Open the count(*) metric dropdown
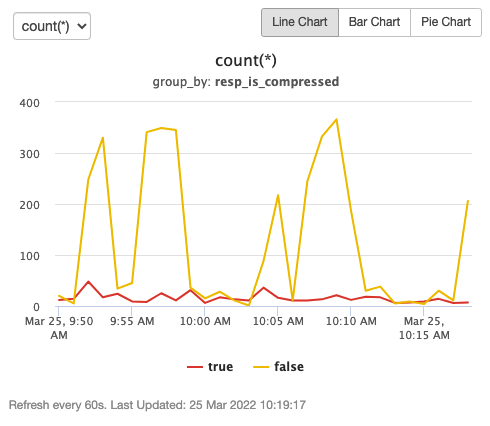The width and height of the screenshot is (490, 426). 52,26
